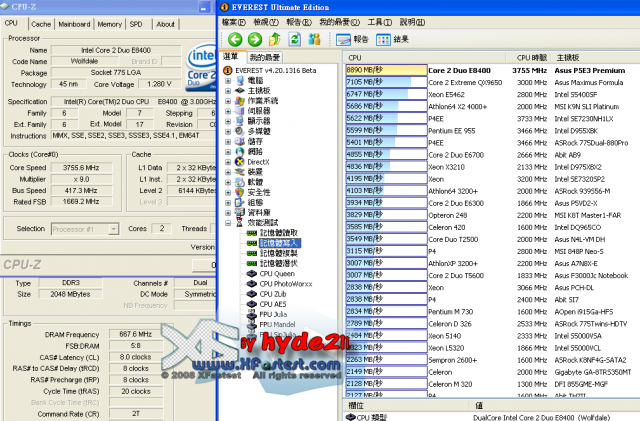Viewport: 640px width, 421px height.
Task: Expand the 安全性 tree node
Action: 228,192
